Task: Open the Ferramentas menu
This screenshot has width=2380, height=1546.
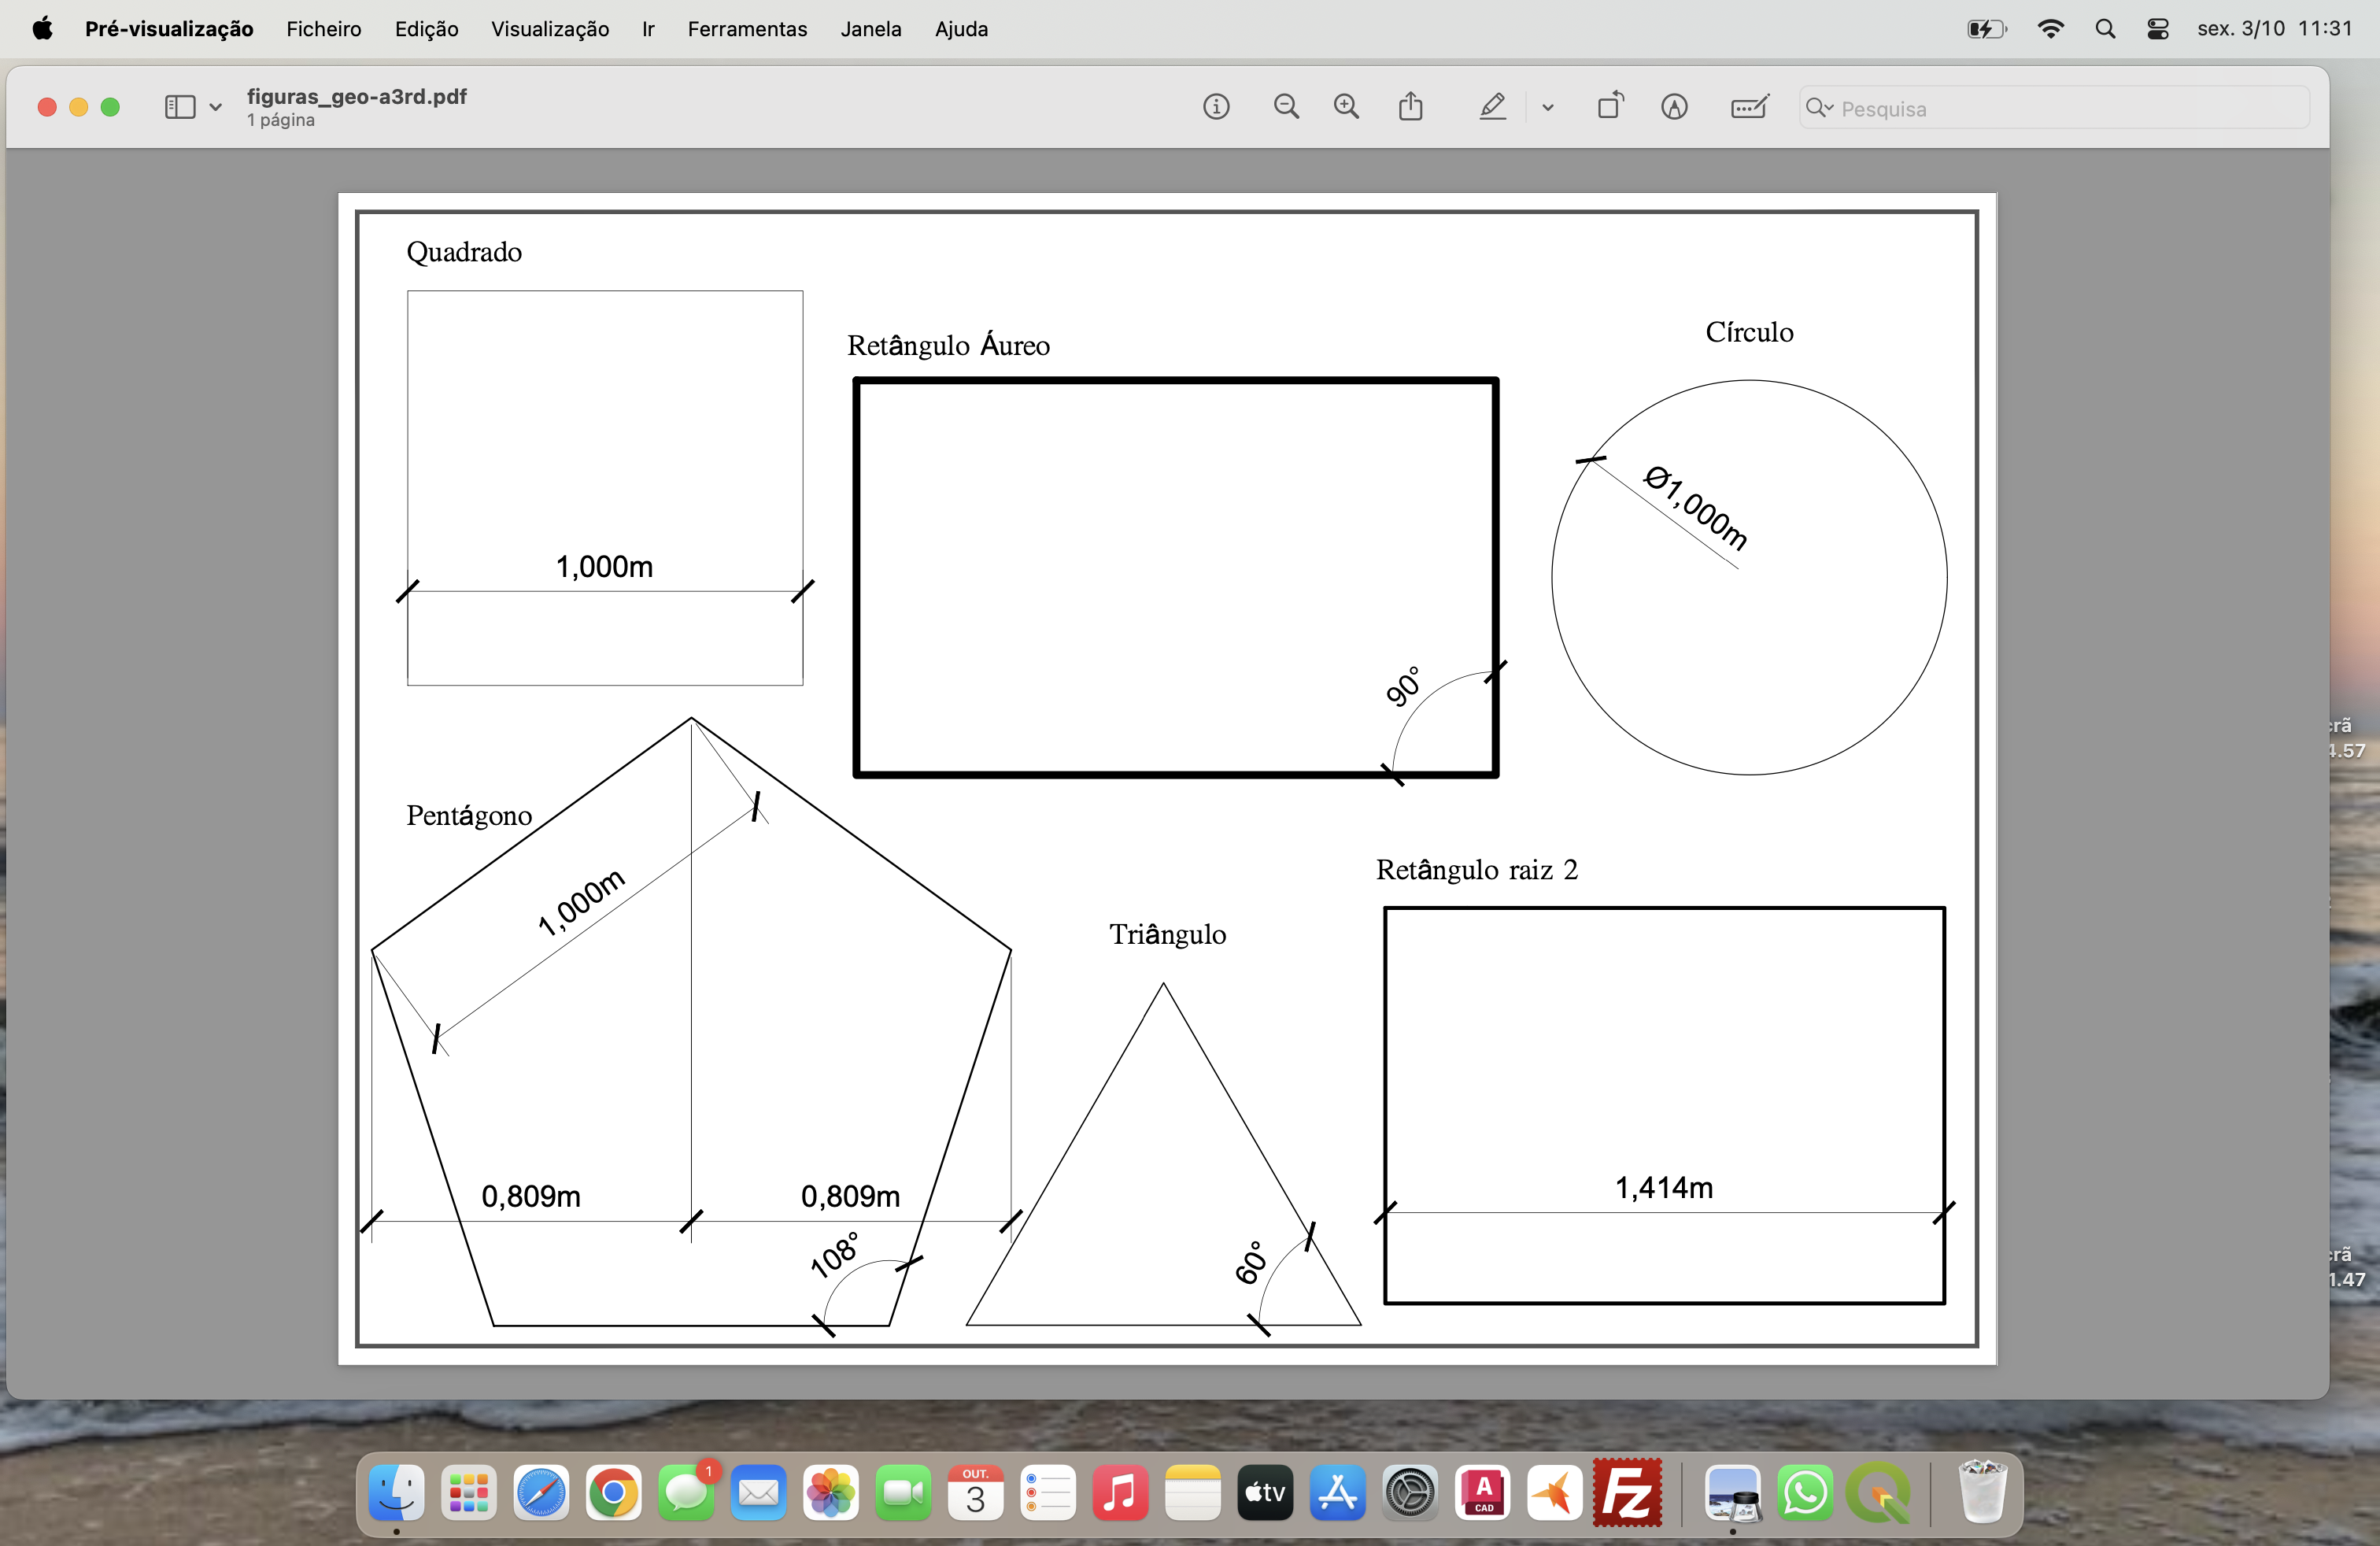Action: point(746,29)
